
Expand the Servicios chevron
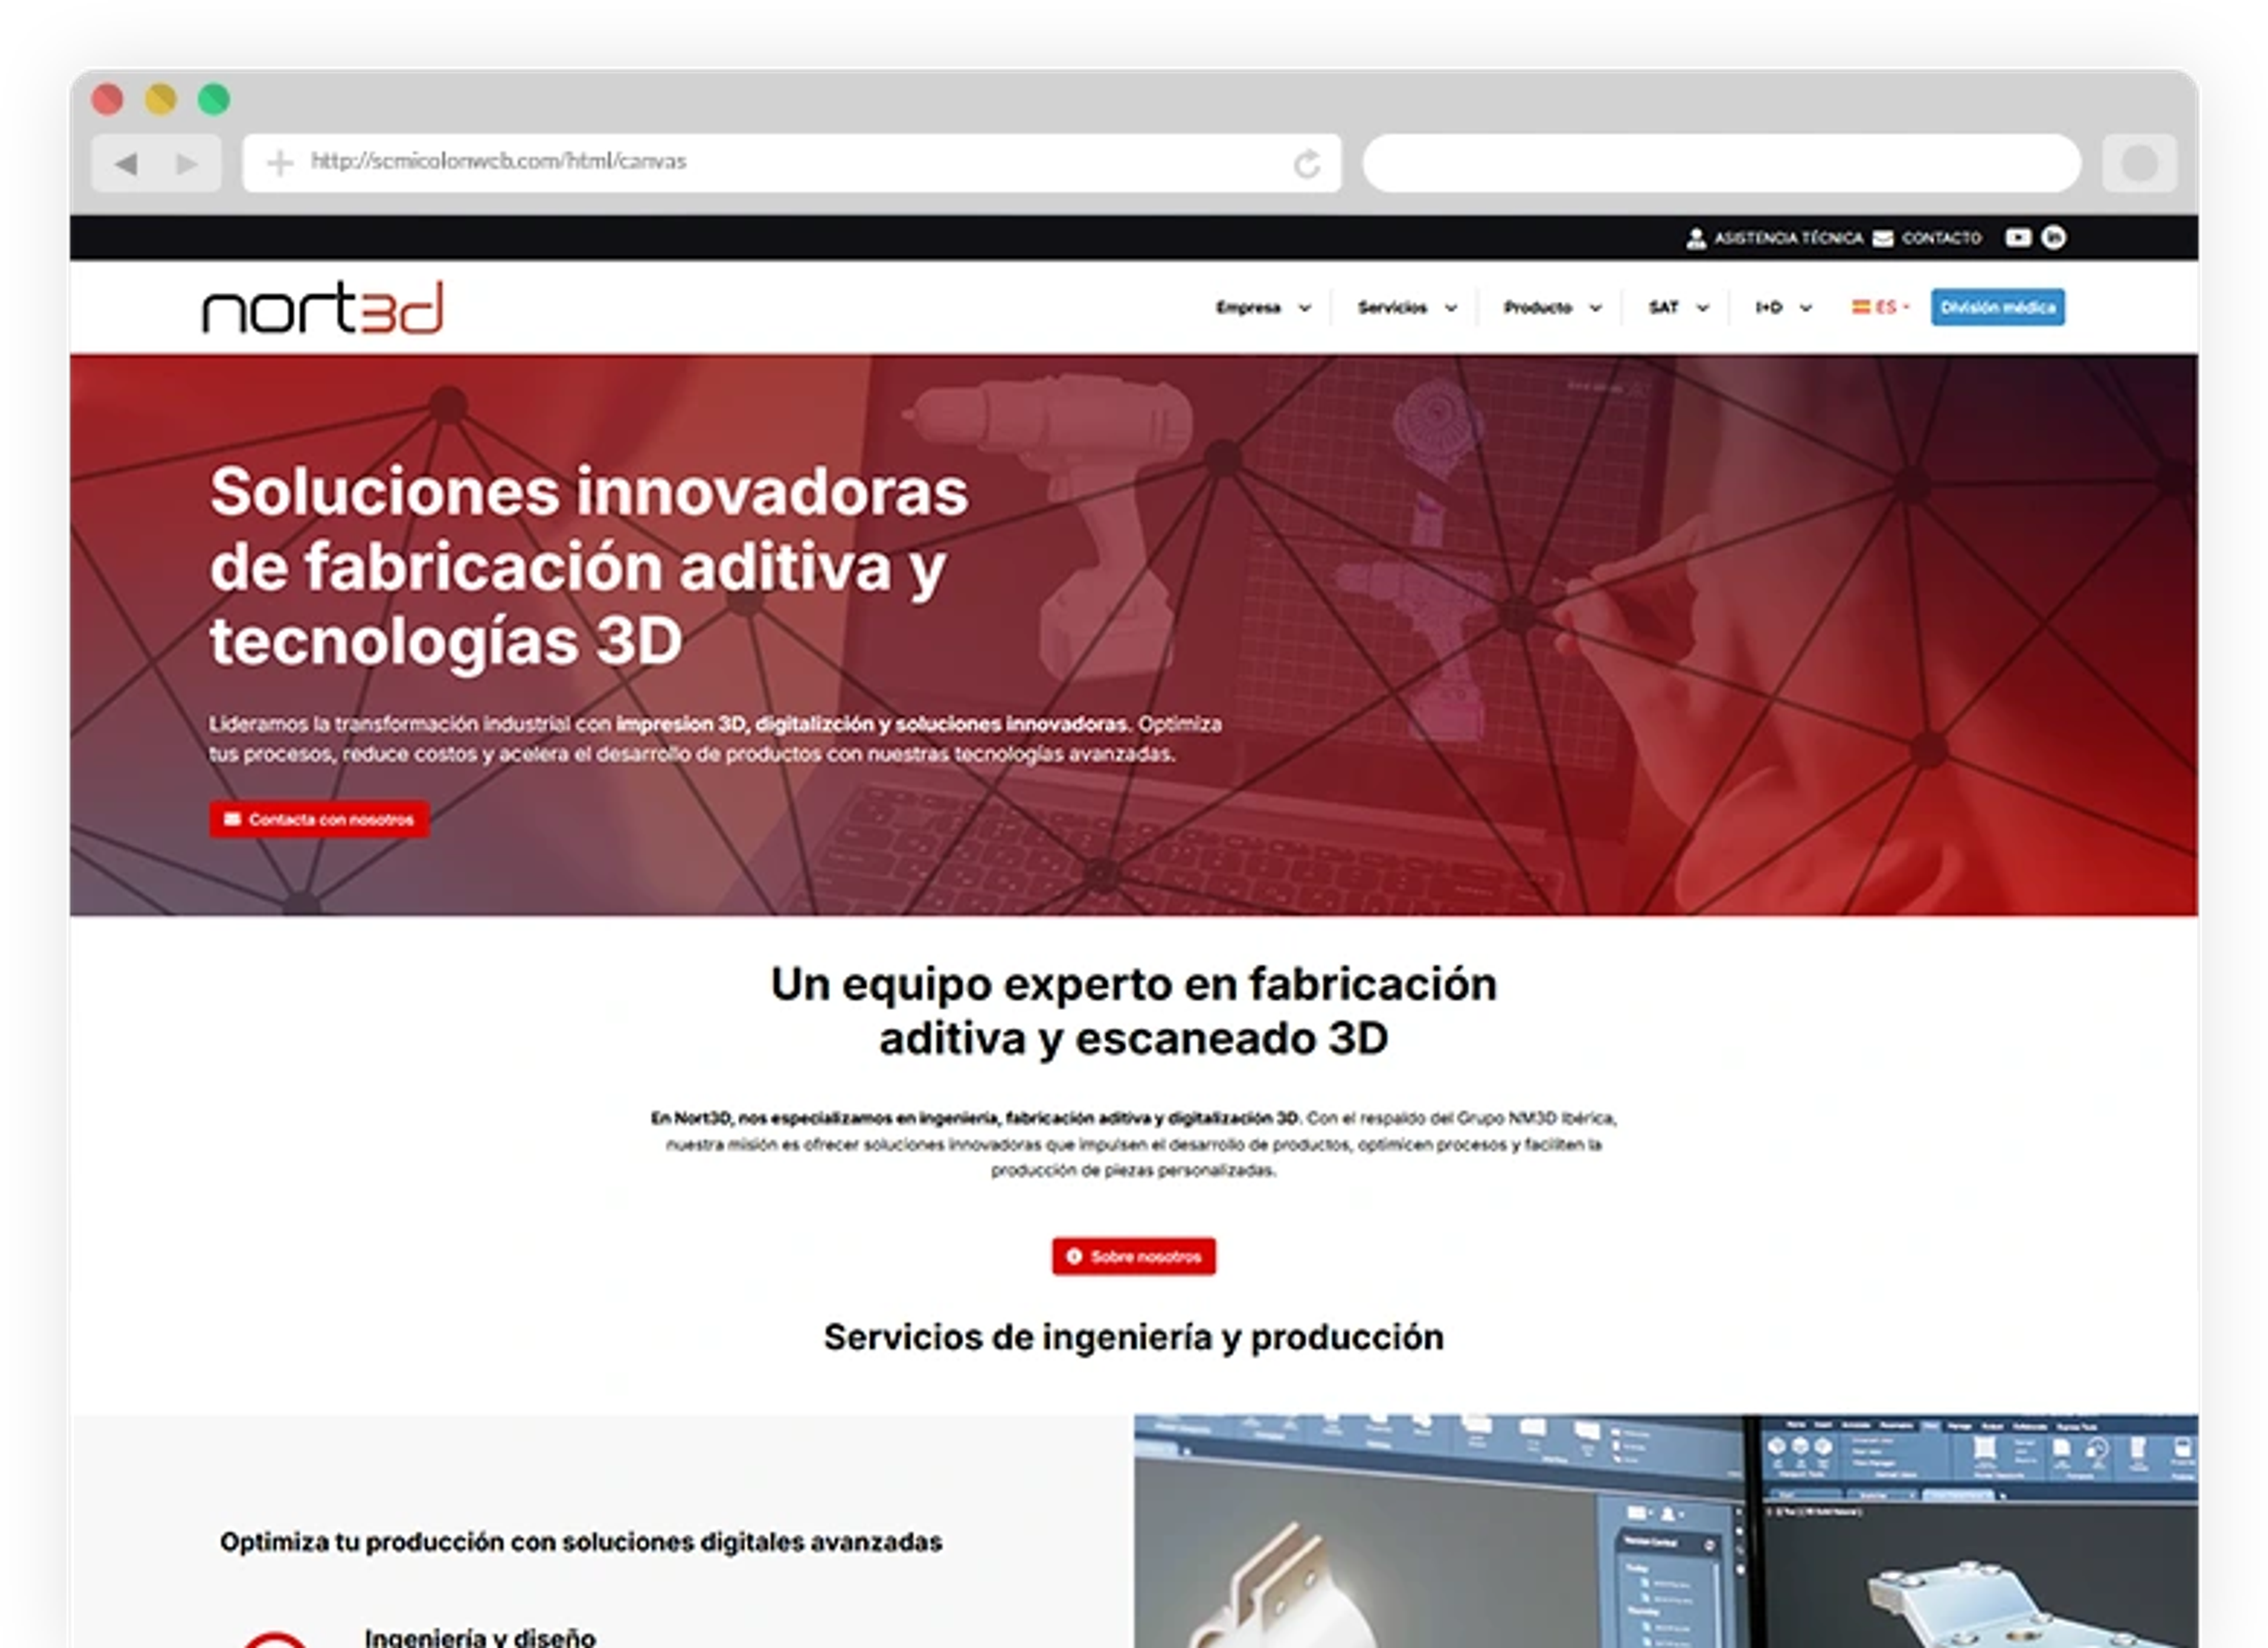[x=1450, y=308]
